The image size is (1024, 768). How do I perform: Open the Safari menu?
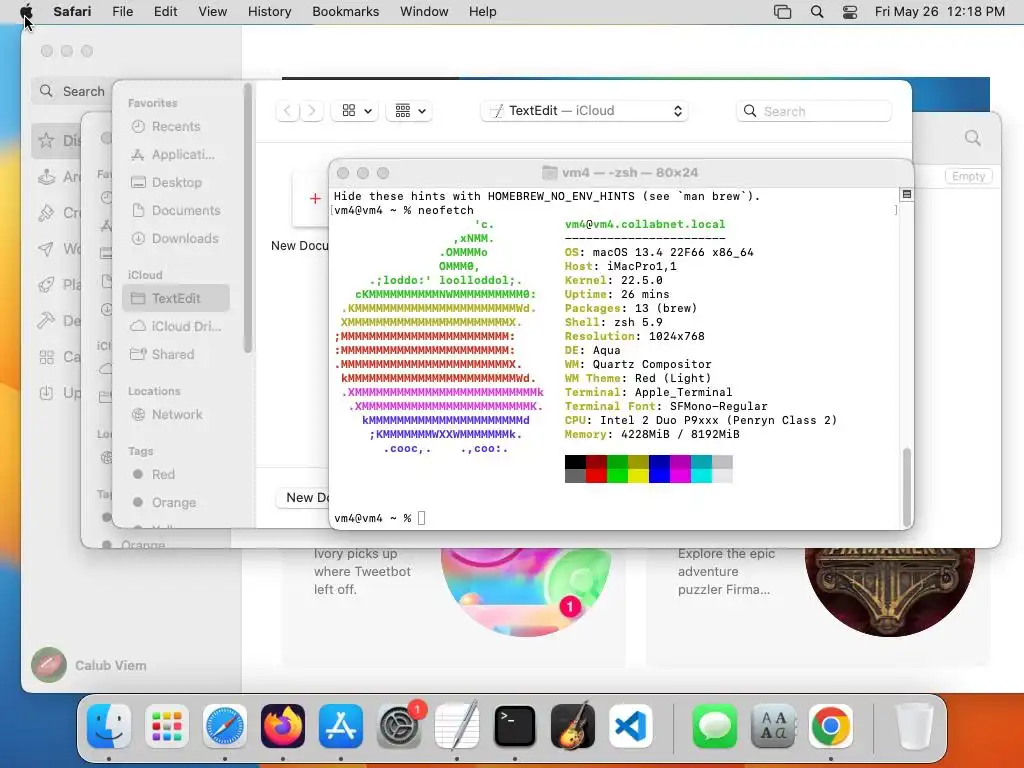pos(72,12)
